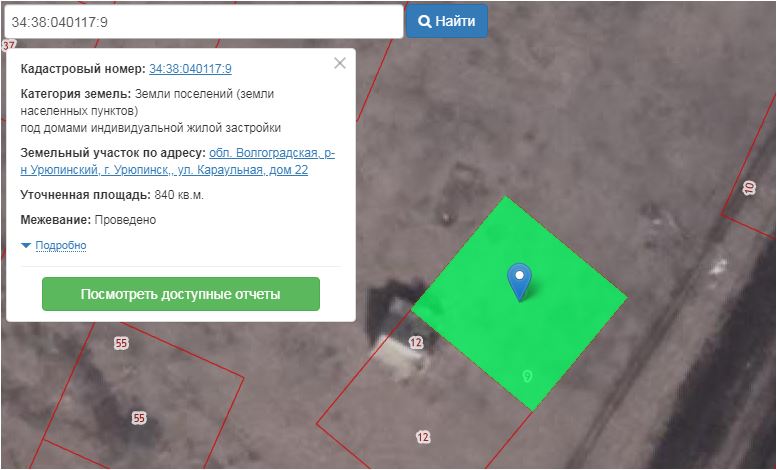The width and height of the screenshot is (777, 470).
Task: Click parcel label 10 on the map
Action: (x=749, y=188)
